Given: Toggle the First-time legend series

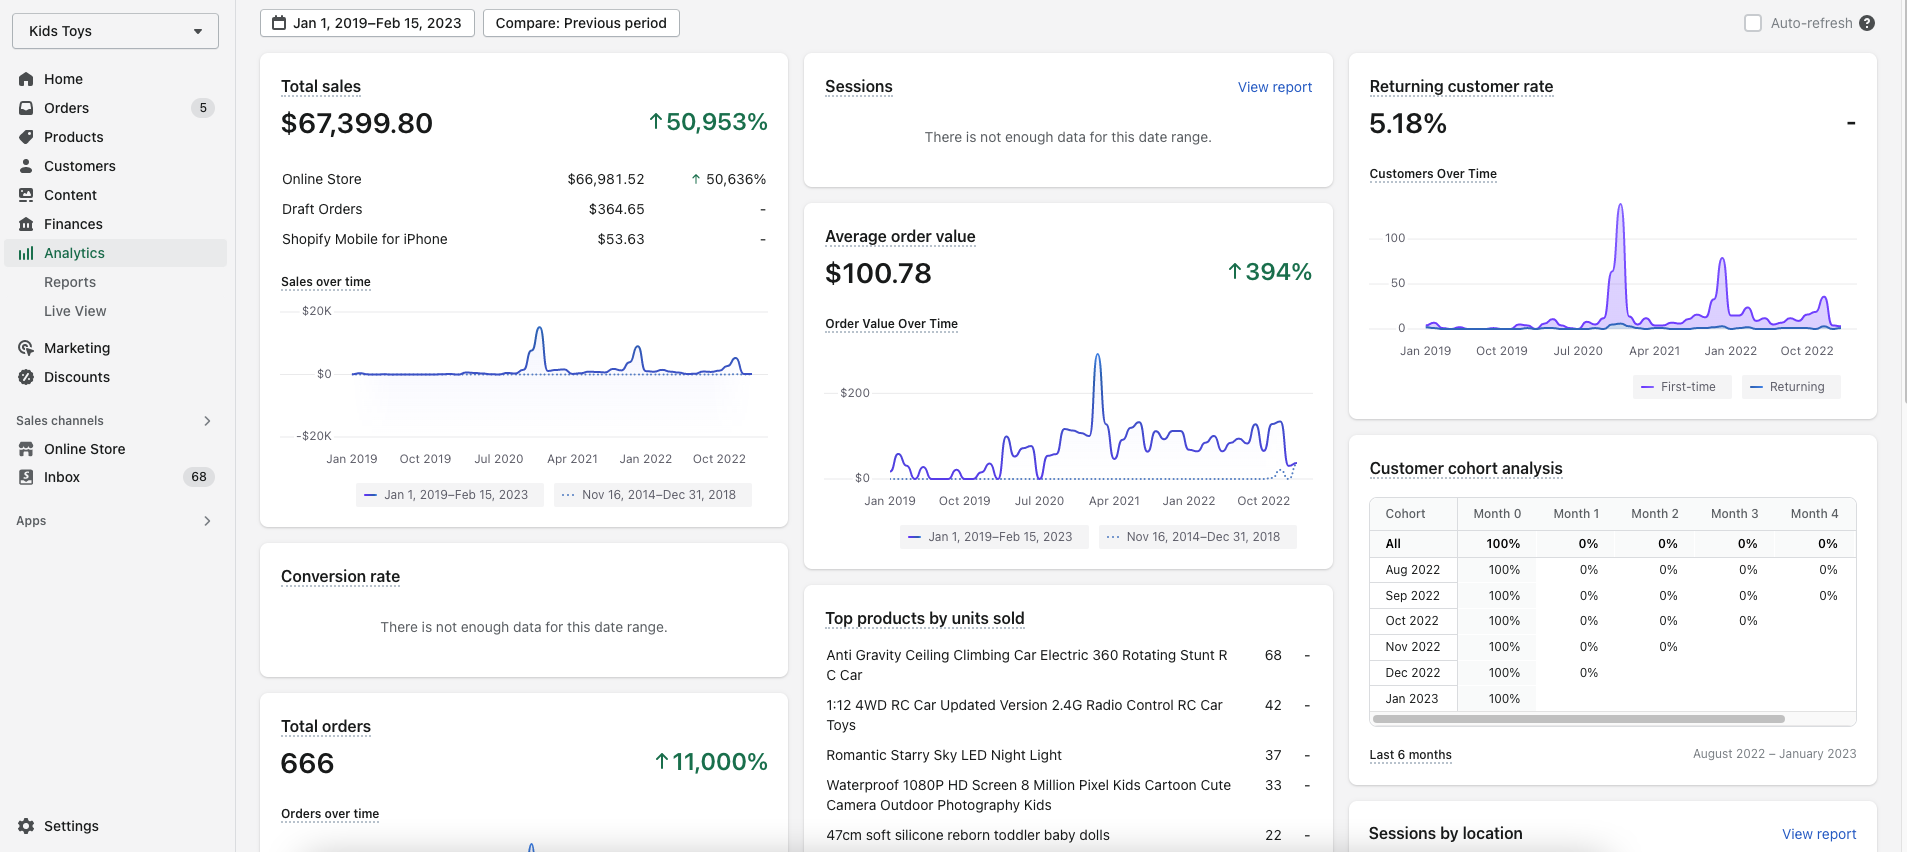Looking at the screenshot, I should [x=1682, y=387].
